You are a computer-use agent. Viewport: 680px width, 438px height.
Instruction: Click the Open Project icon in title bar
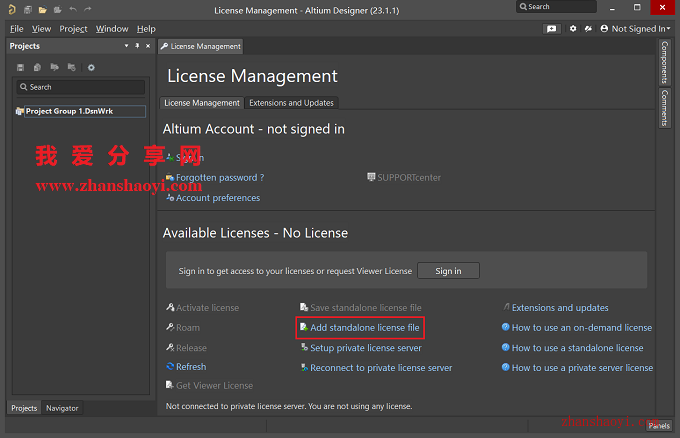(x=58, y=10)
